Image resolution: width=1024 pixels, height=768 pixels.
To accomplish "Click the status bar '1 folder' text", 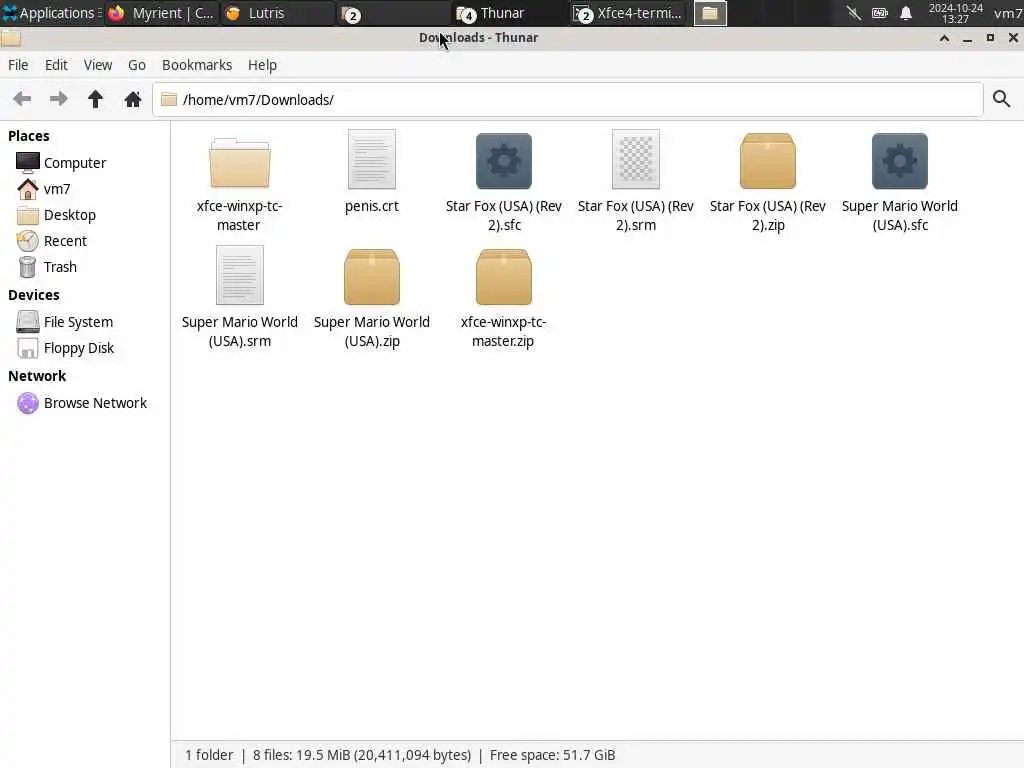I will [x=209, y=755].
